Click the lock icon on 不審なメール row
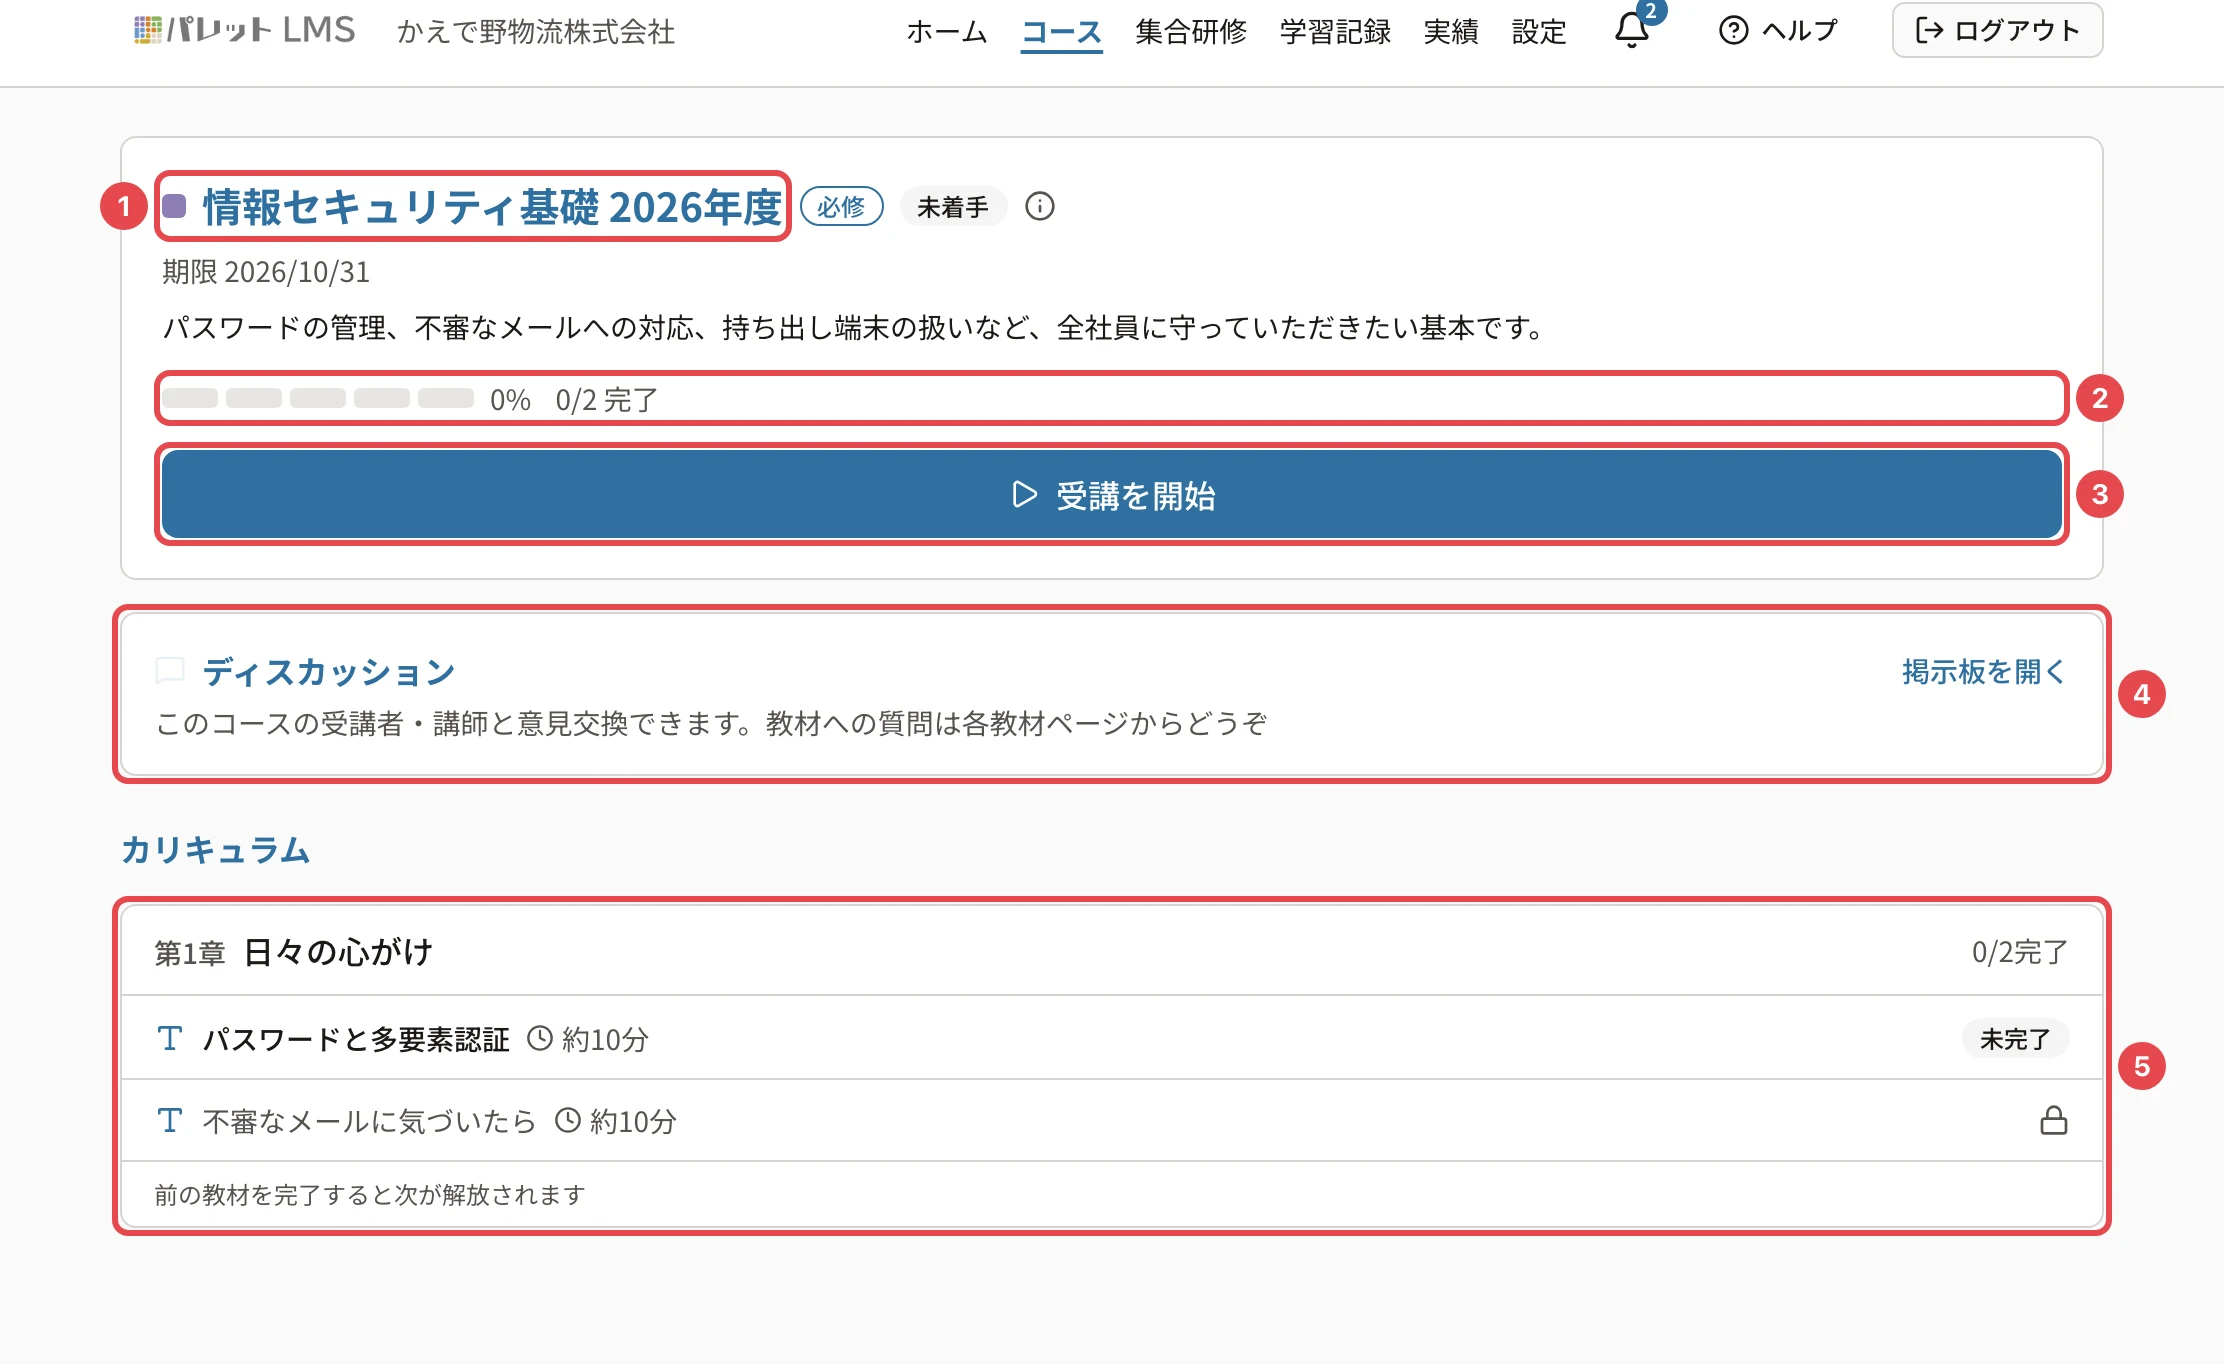Viewport: 2224px width, 1364px height. point(2053,1120)
